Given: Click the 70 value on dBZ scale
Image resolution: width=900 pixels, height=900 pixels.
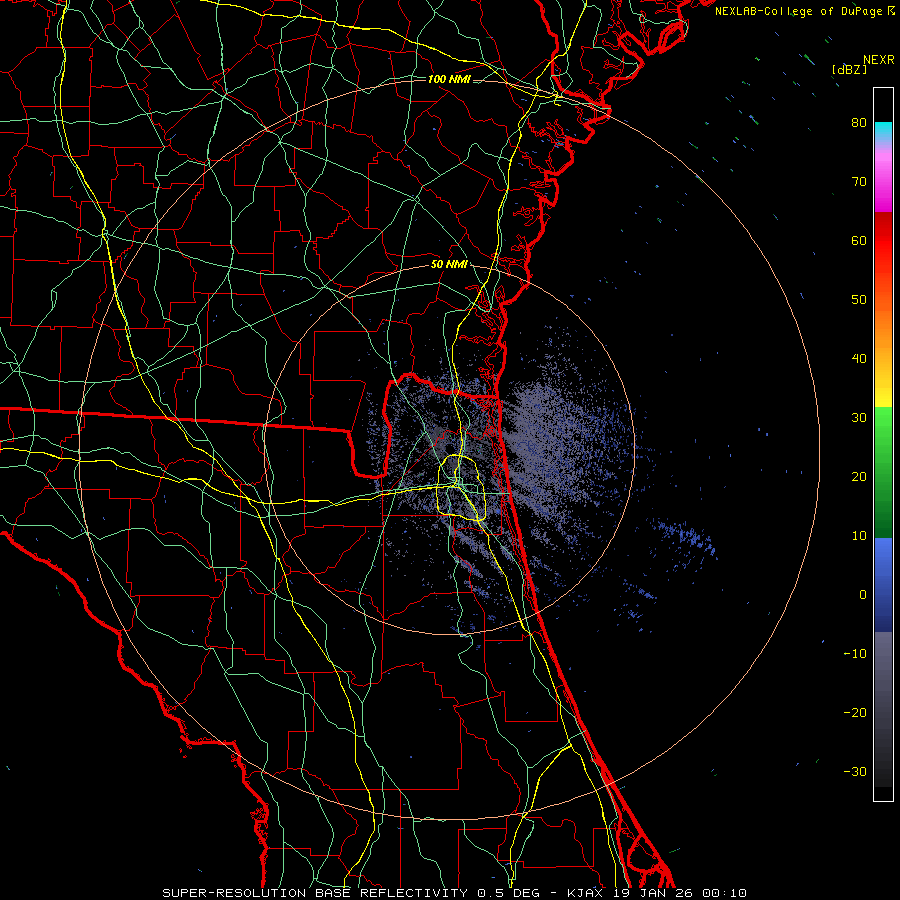Looking at the screenshot, I should [x=859, y=181].
